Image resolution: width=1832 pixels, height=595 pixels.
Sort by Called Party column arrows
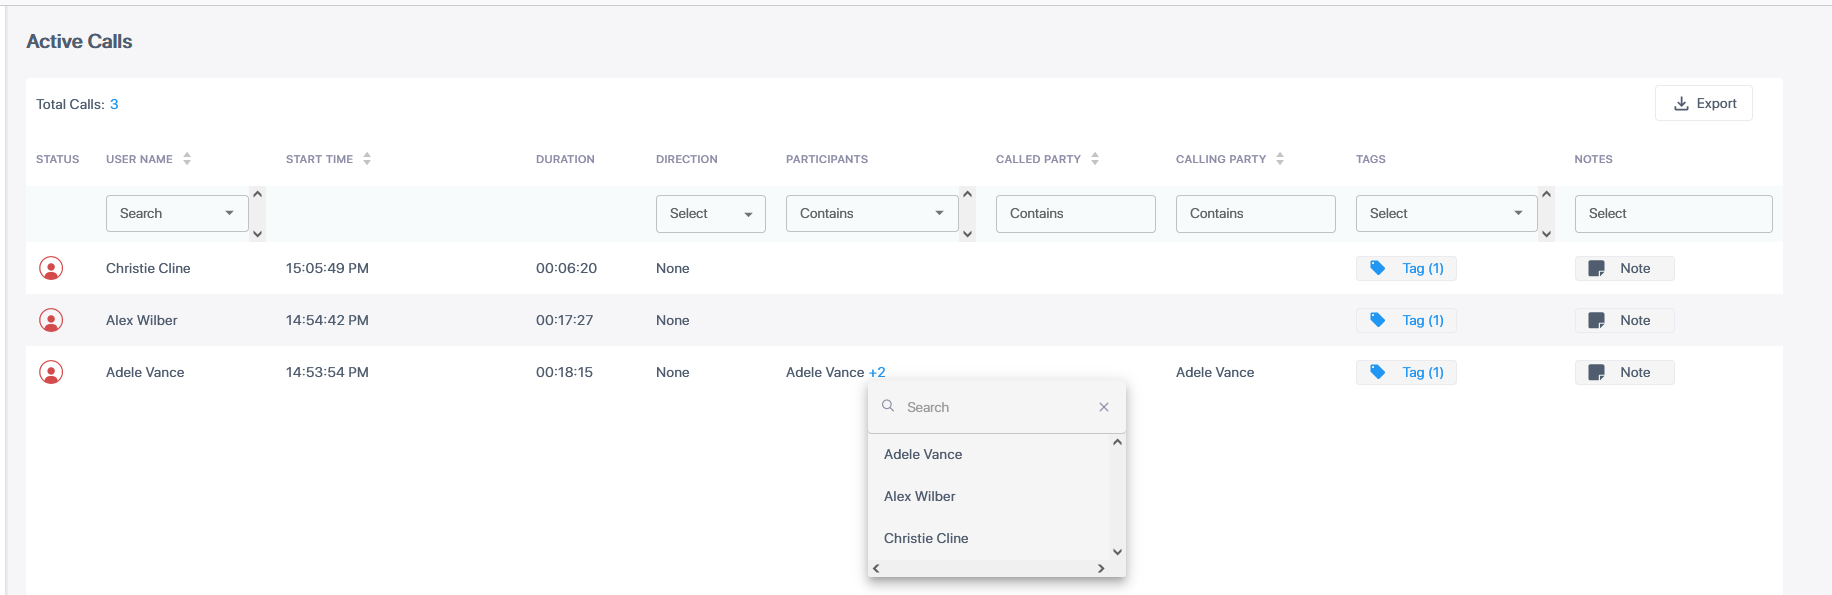pyautogui.click(x=1095, y=159)
